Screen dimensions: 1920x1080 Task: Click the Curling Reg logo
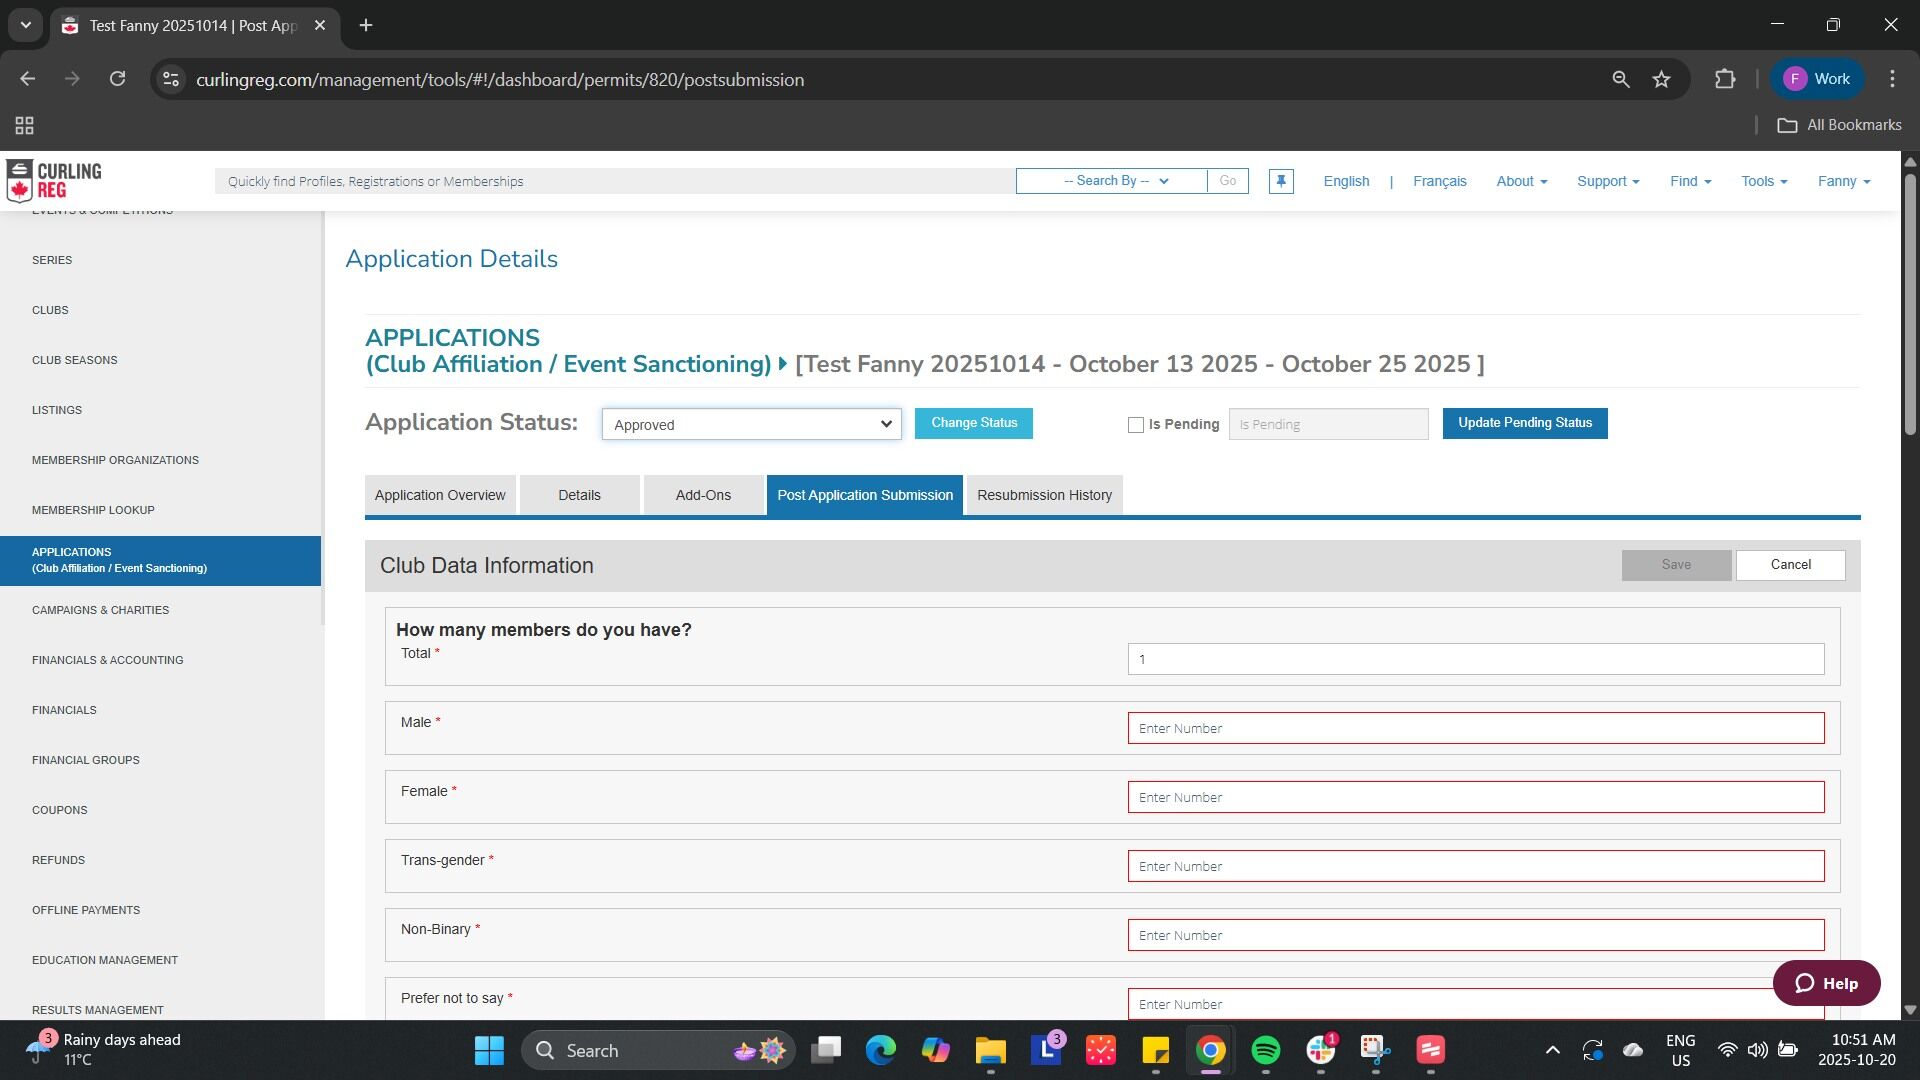[55, 181]
